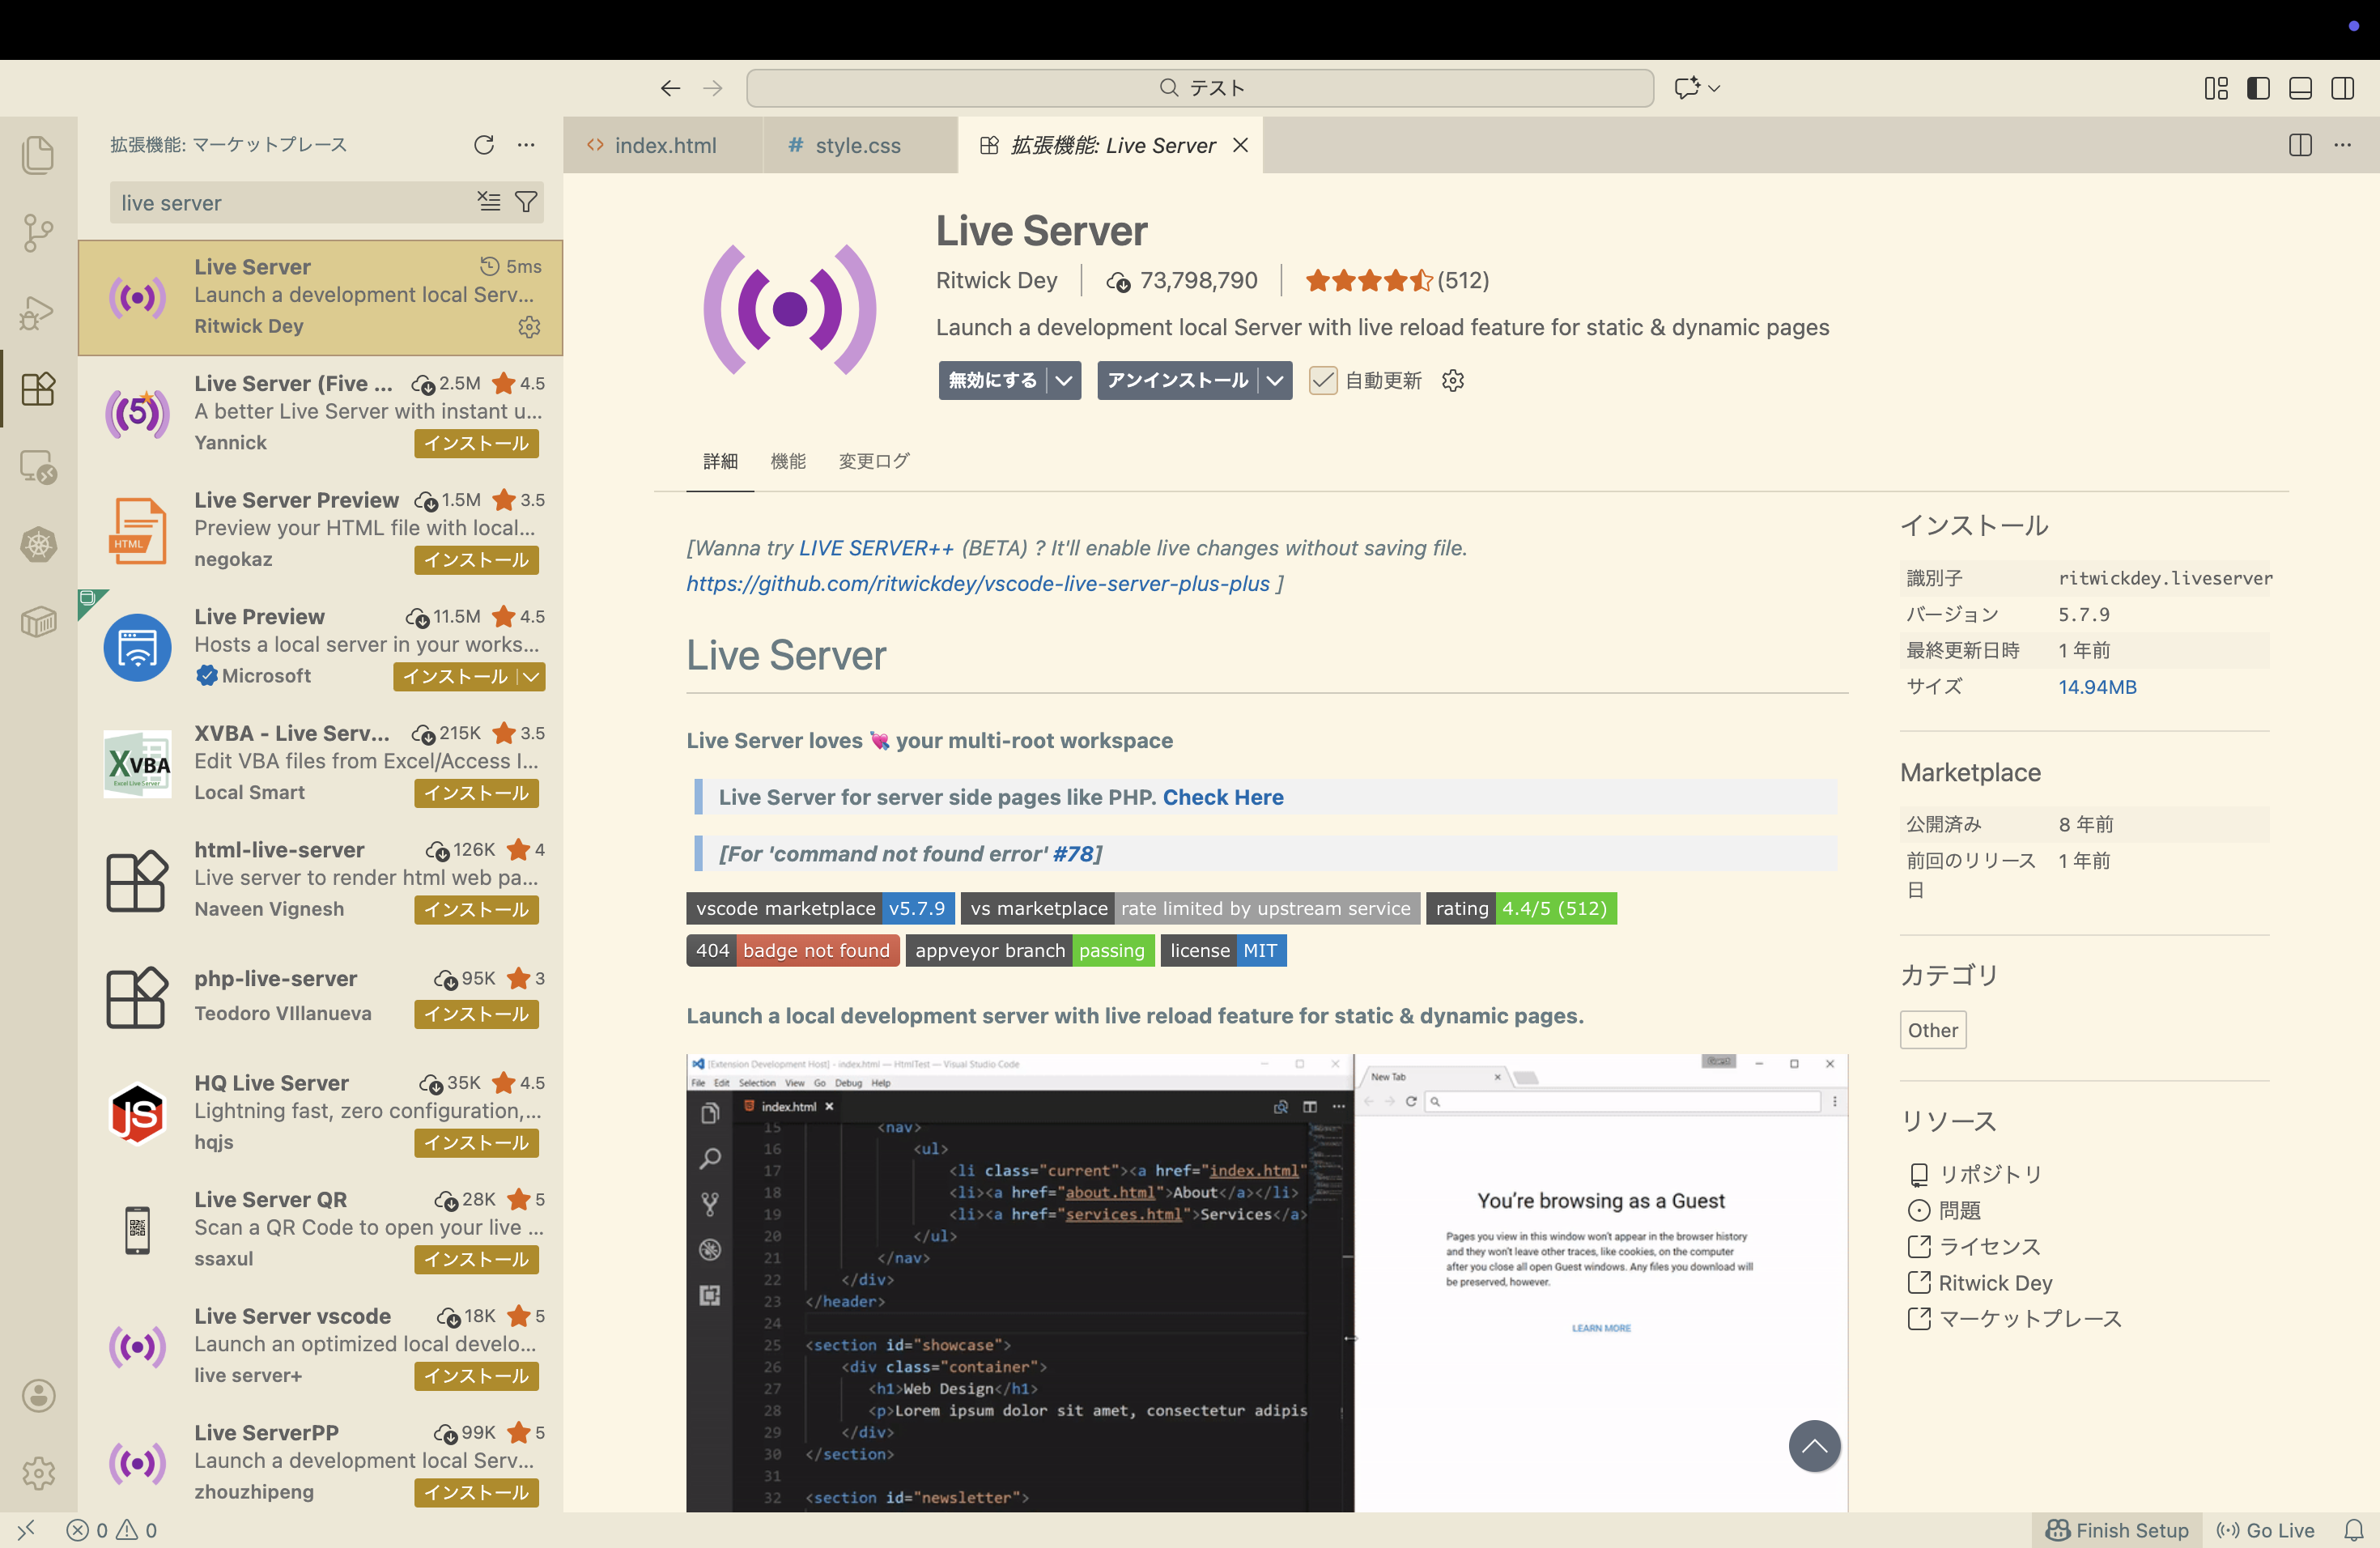Image resolution: width=2380 pixels, height=1548 pixels.
Task: Click Go Live in the status bar
Action: tap(2266, 1529)
